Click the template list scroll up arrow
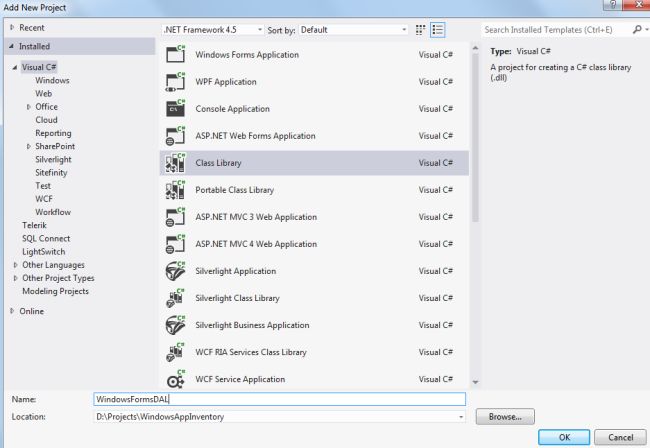650x448 pixels. (x=475, y=48)
